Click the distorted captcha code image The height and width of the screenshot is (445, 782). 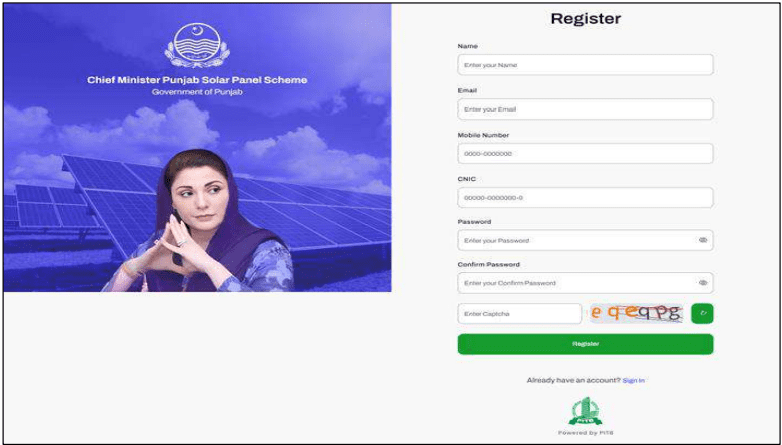636,313
